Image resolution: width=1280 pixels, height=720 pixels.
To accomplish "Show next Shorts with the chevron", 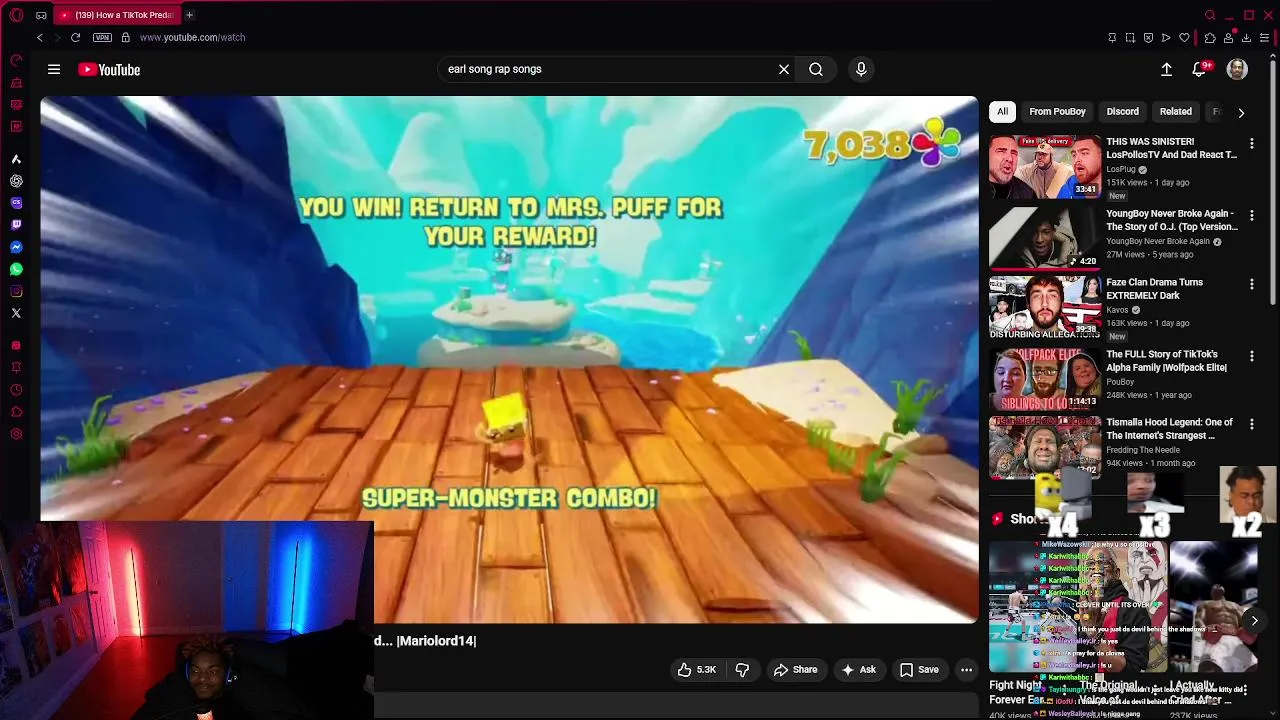I will tap(1254, 621).
